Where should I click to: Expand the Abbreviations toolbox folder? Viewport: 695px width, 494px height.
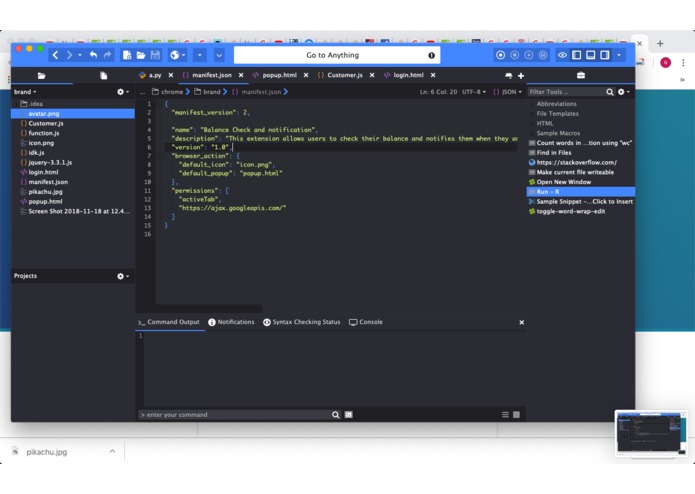(532, 104)
